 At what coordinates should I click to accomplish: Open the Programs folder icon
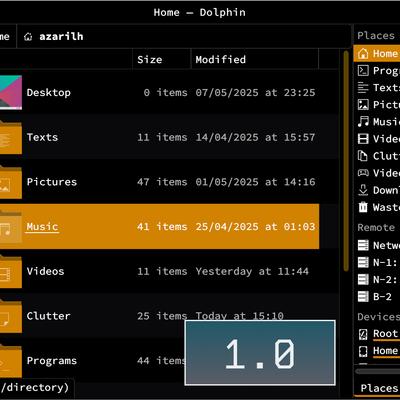(11, 360)
